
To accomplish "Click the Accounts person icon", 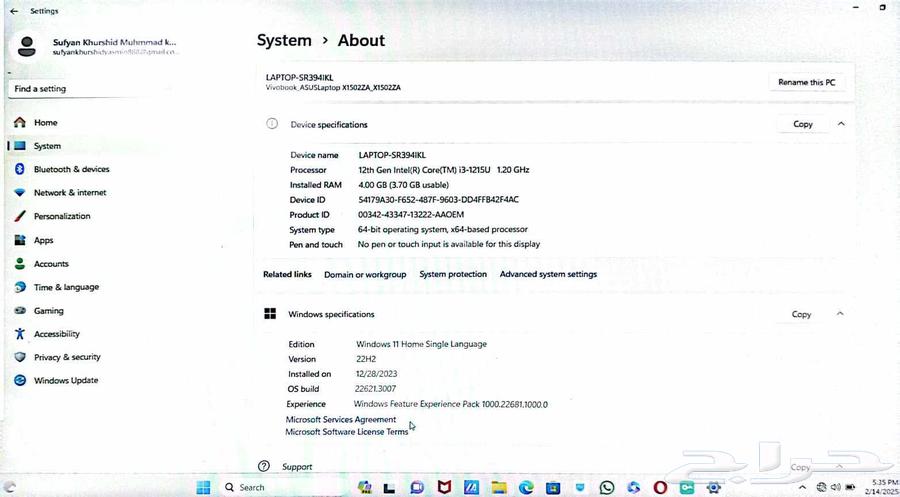I will pyautogui.click(x=20, y=263).
